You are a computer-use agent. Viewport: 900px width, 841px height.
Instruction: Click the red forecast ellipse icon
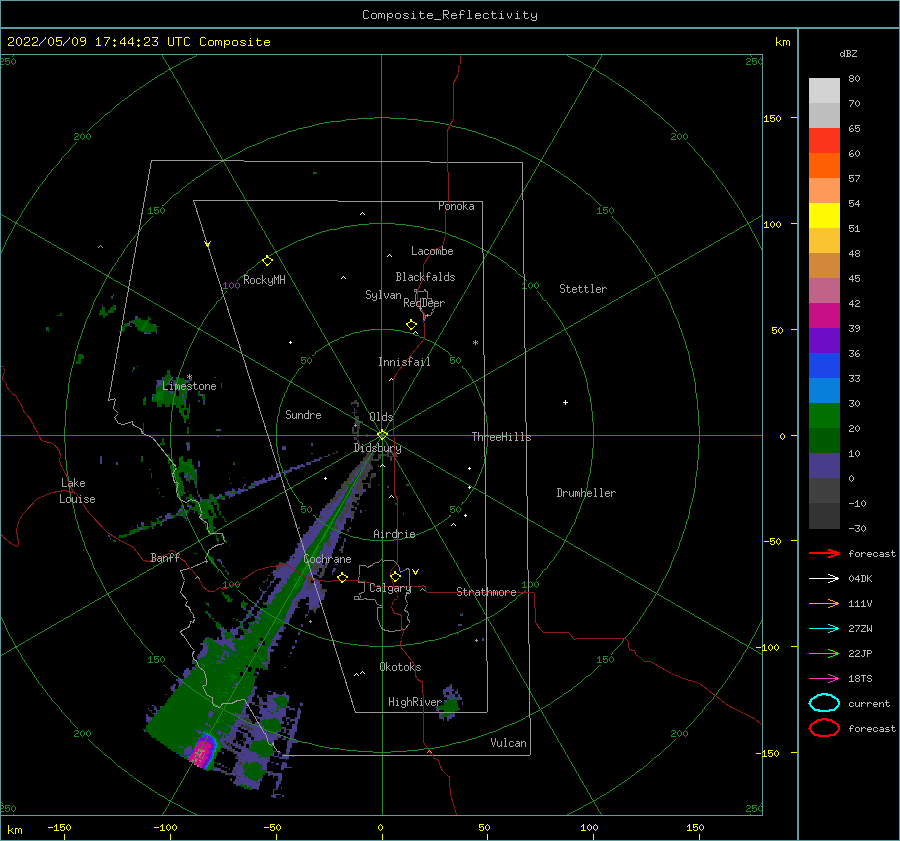(824, 728)
